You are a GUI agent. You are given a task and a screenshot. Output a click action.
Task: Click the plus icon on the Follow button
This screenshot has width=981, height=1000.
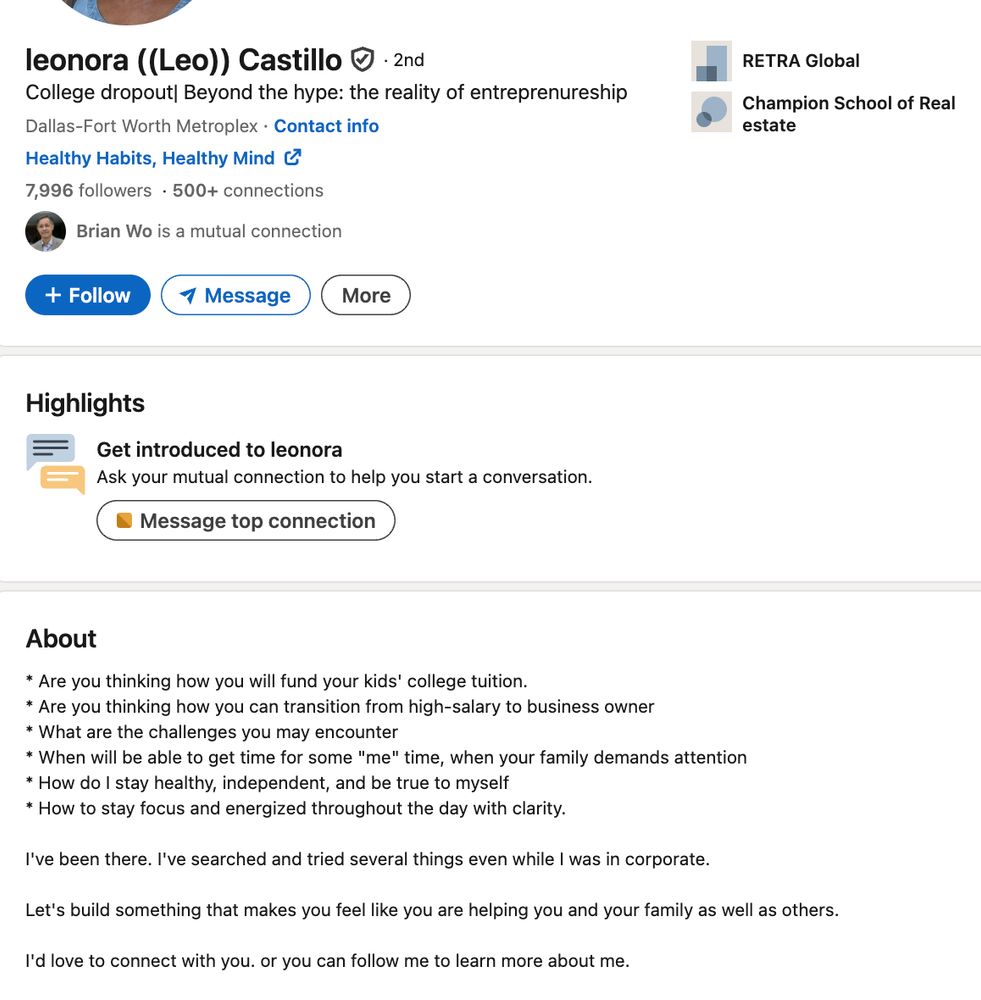pos(53,295)
